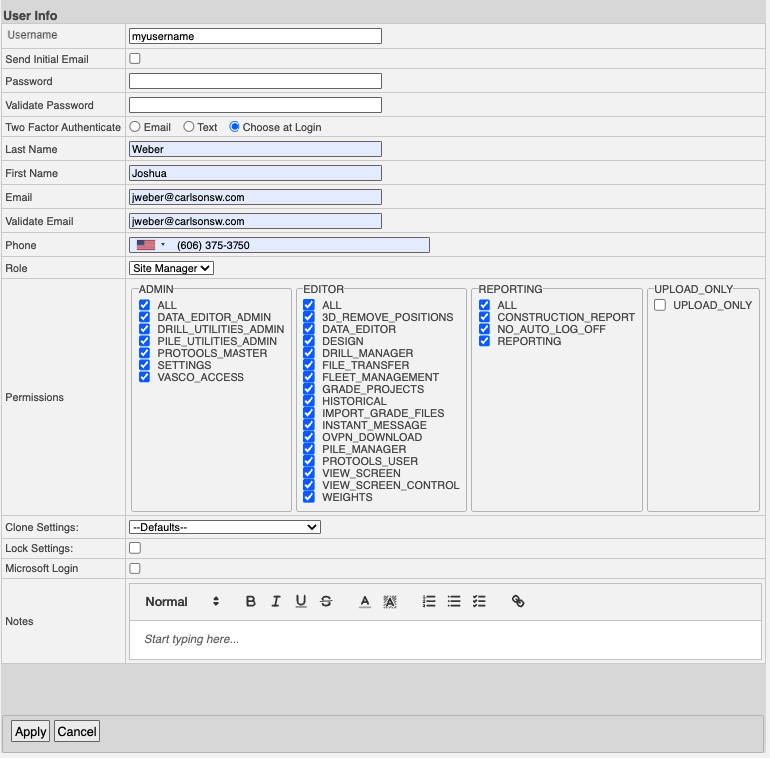The height and width of the screenshot is (758, 770).
Task: Open text background color picker in Notes
Action: (390, 601)
